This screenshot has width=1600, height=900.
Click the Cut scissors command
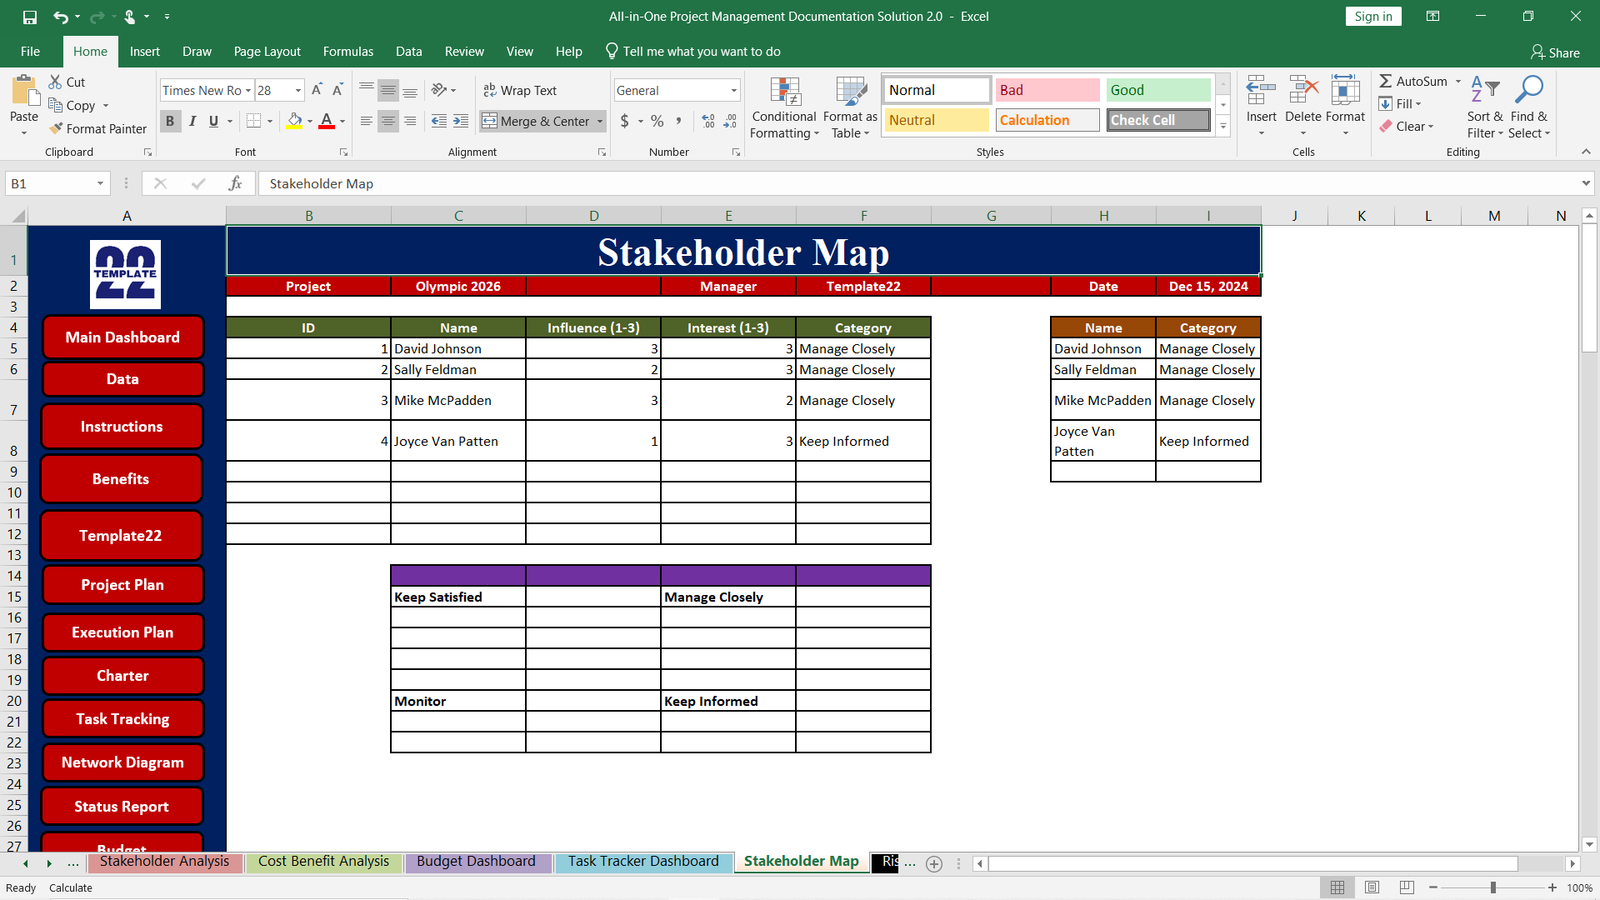pyautogui.click(x=67, y=82)
